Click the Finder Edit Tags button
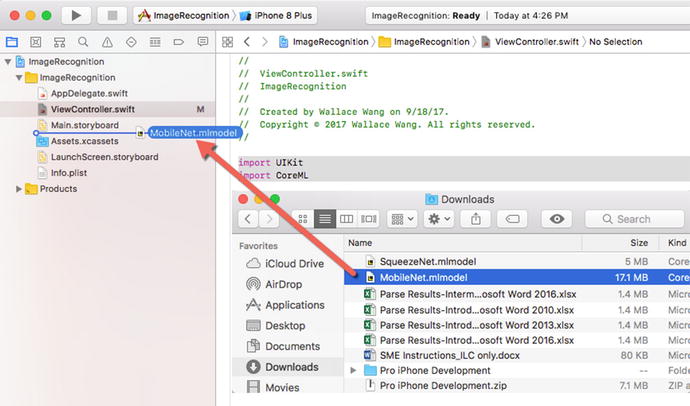Screen dimensions: 690x406 pos(512,219)
